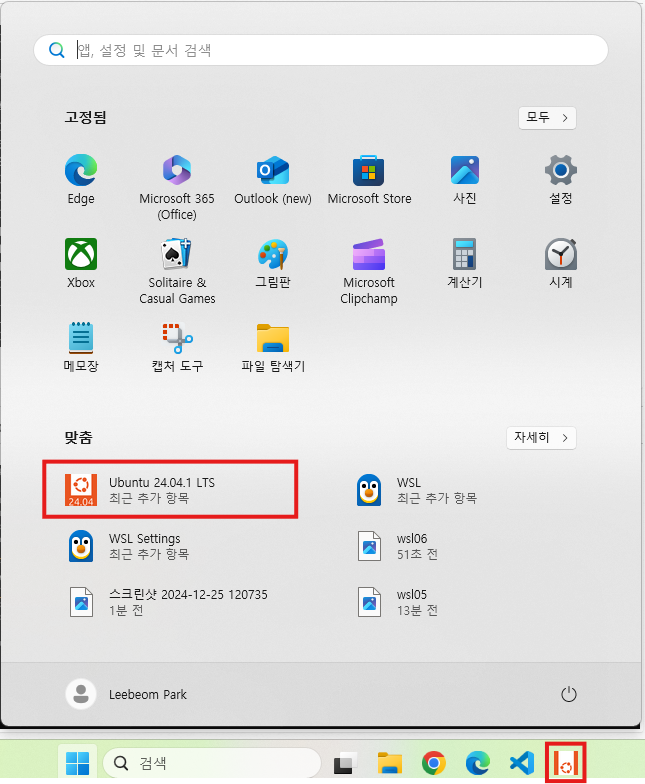Open Leebeom Park user account menu
The height and width of the screenshot is (784, 645).
click(x=127, y=694)
